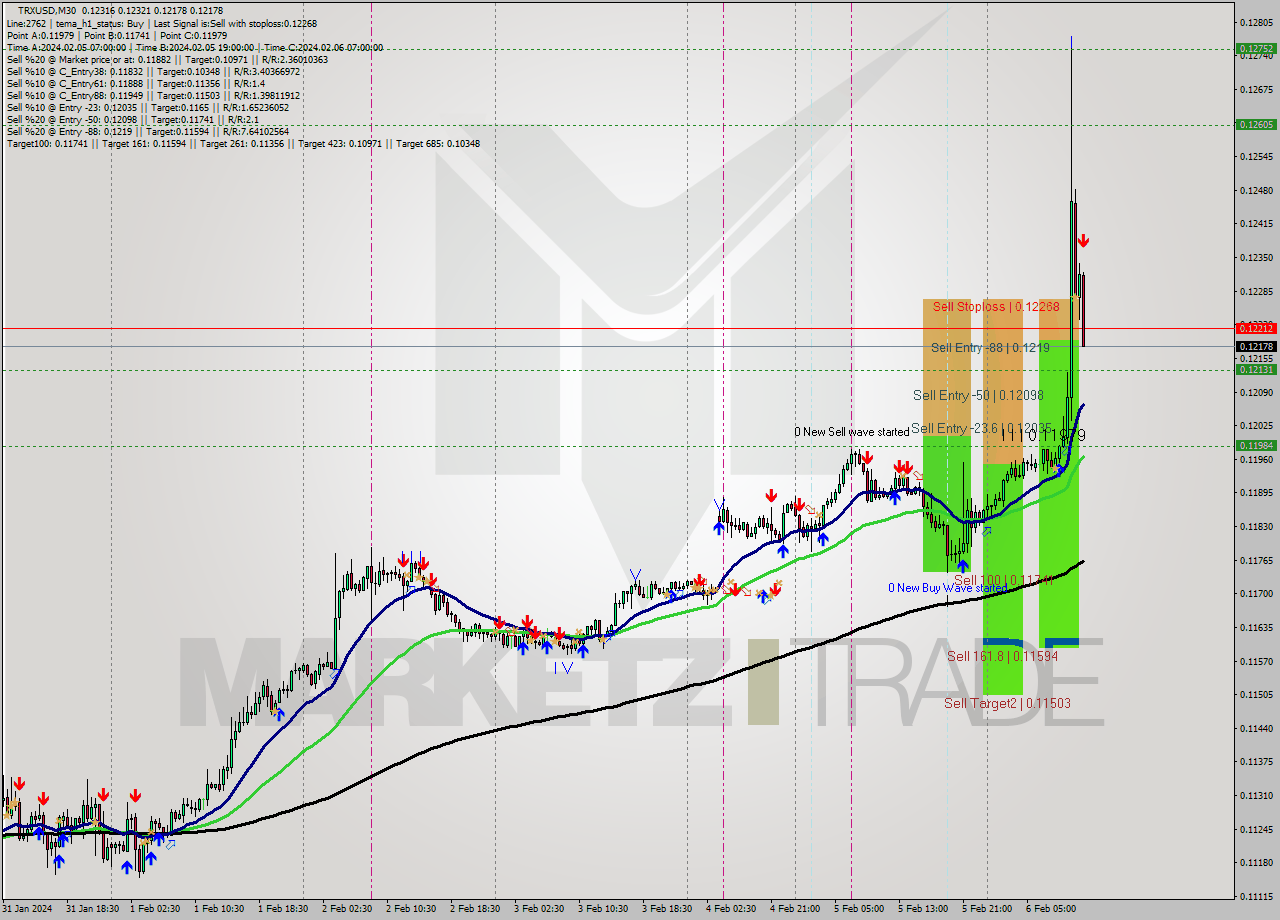Viewport: 1280px width, 920px height.
Task: Click the green 0.12752 price level tag
Action: point(1256,48)
